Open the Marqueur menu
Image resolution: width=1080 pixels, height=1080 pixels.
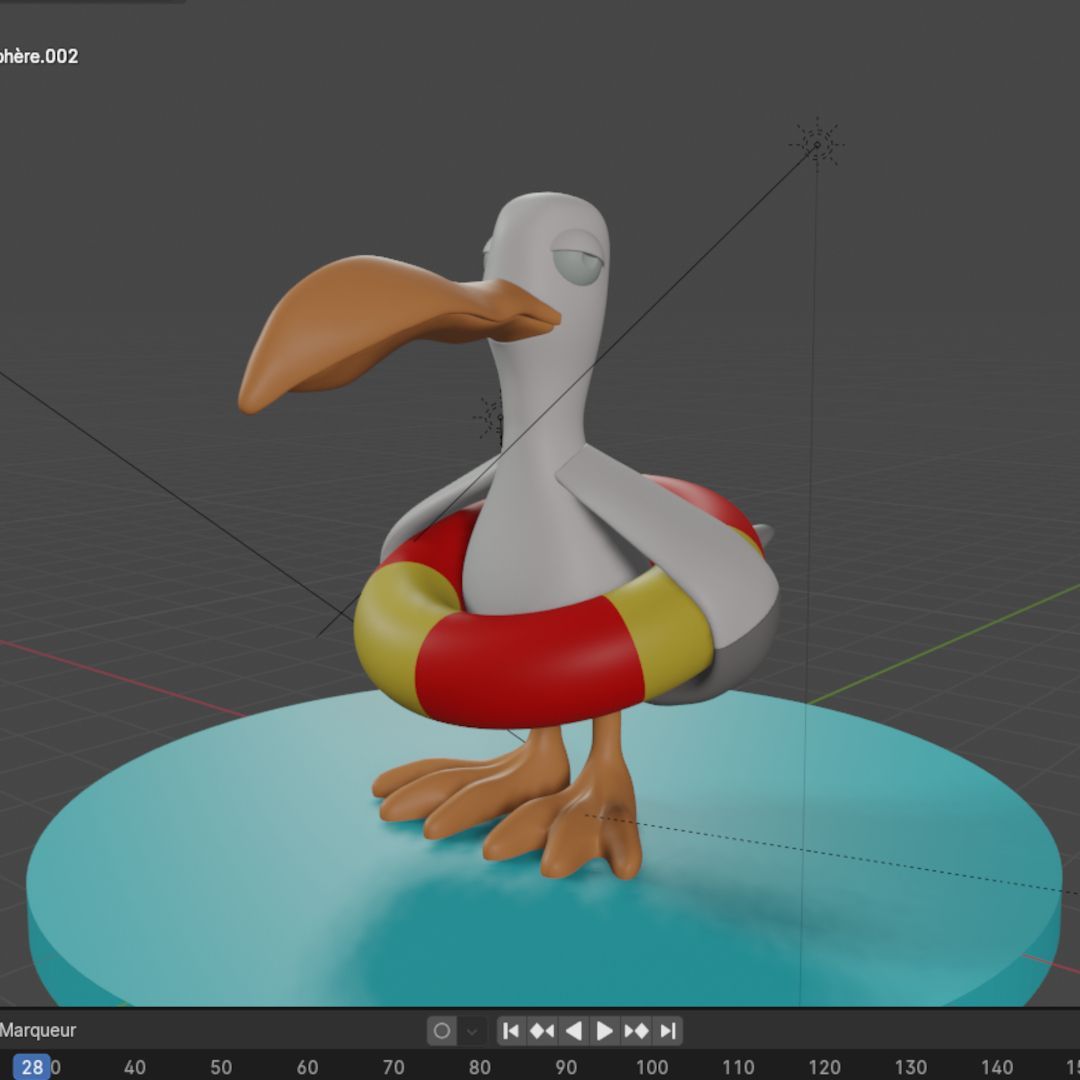coord(38,1030)
